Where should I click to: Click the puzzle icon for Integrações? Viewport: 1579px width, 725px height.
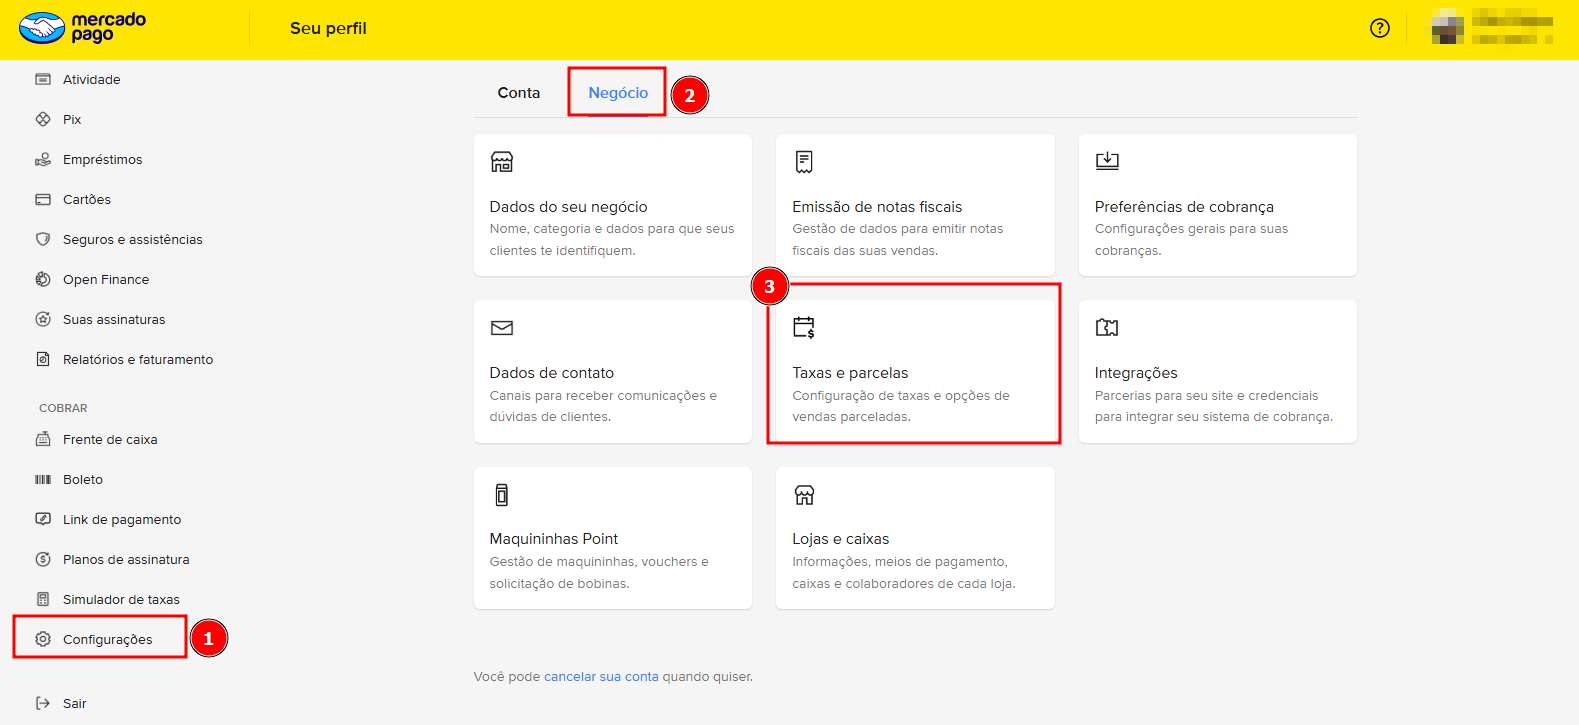coord(1107,328)
